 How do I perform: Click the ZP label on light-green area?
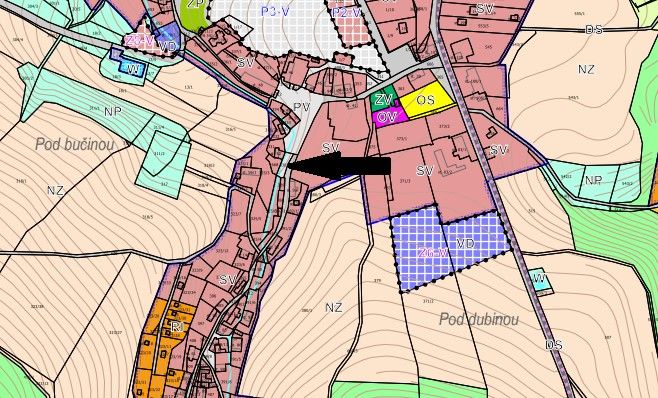pos(195,3)
